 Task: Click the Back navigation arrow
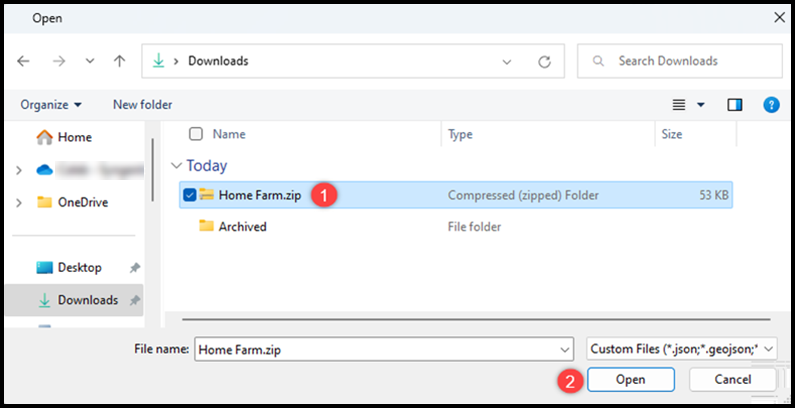pyautogui.click(x=24, y=61)
